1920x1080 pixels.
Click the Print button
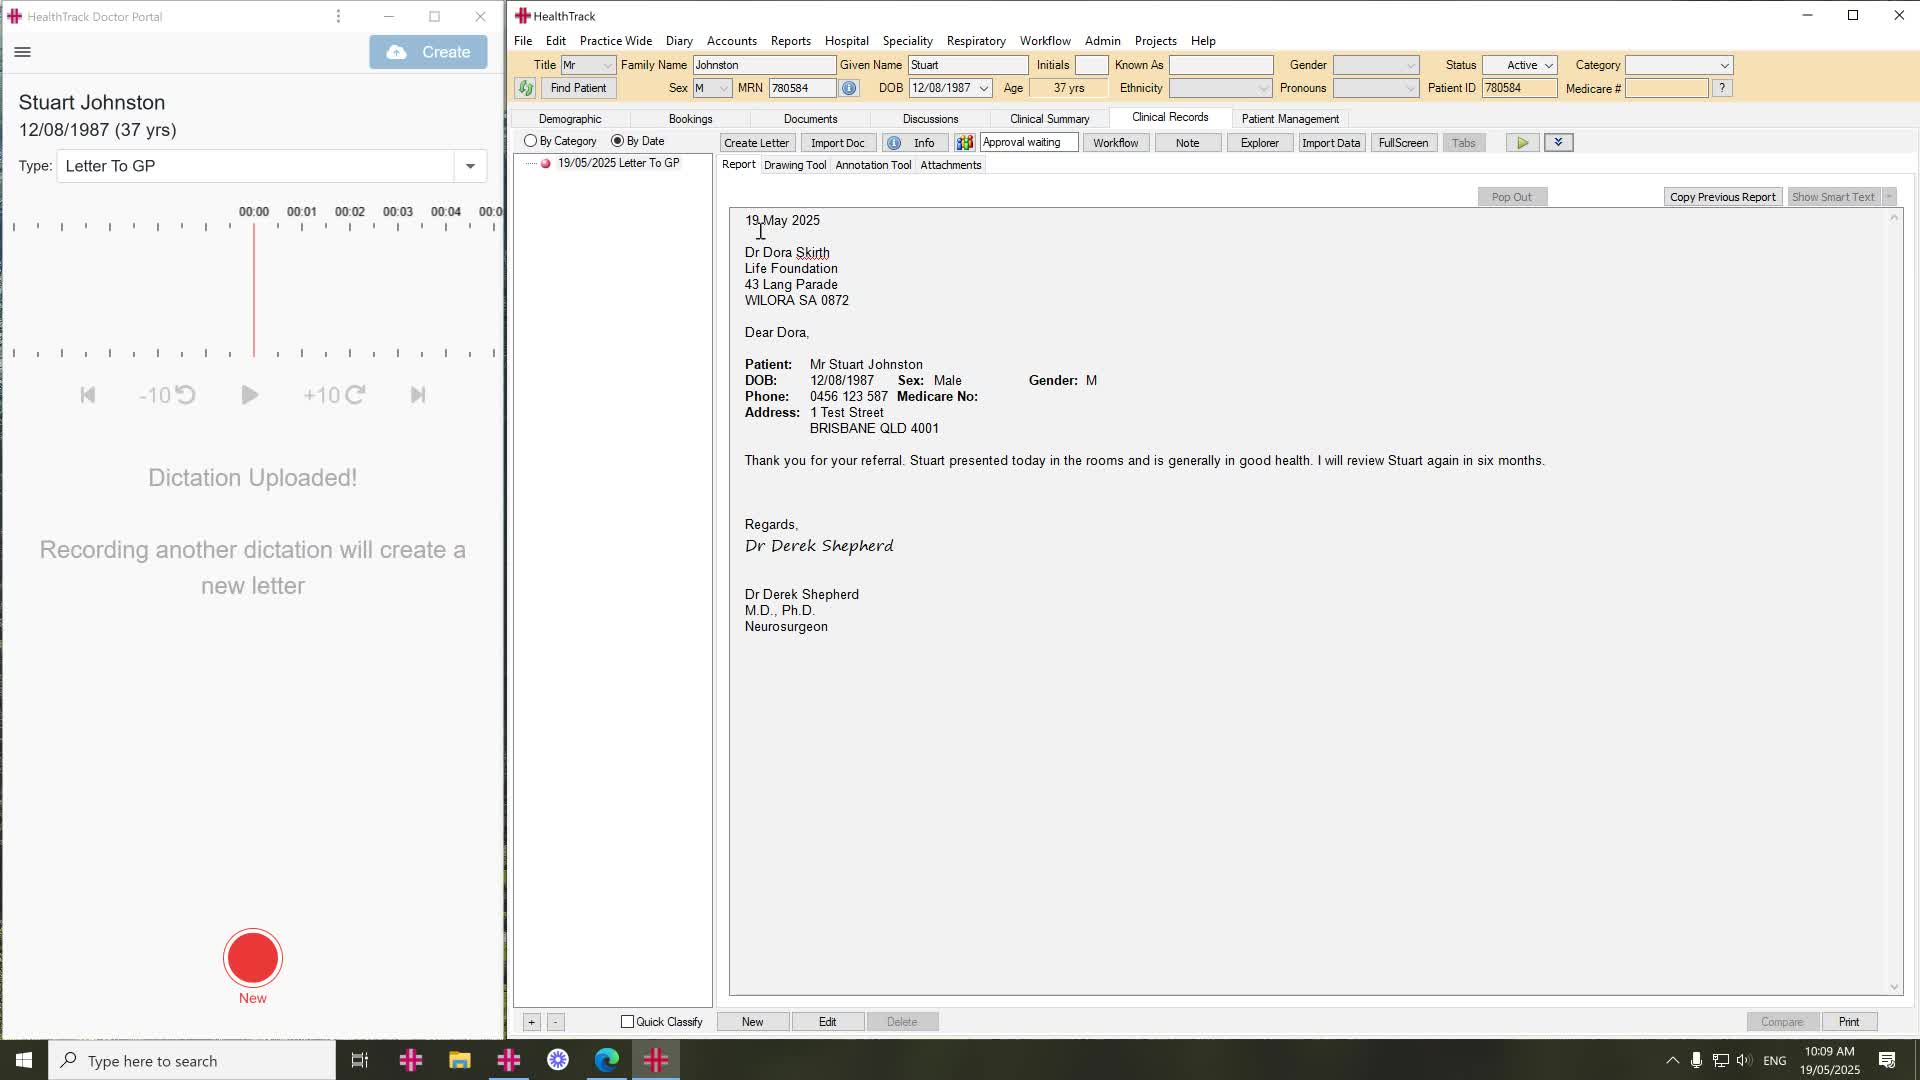tap(1849, 1022)
